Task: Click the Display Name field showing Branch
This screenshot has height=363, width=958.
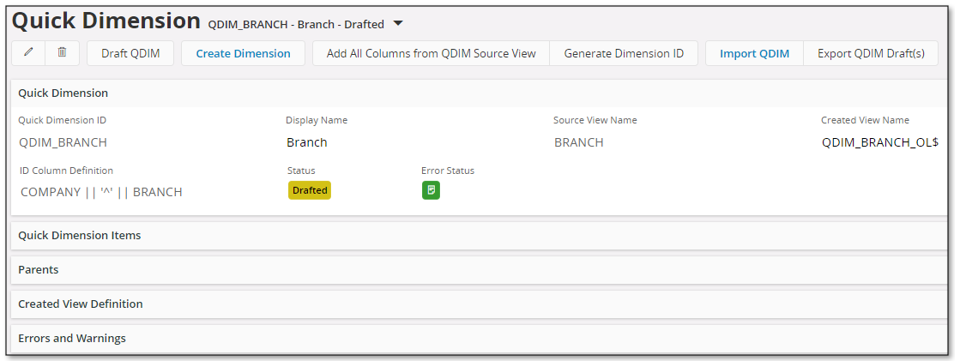Action: (x=307, y=142)
